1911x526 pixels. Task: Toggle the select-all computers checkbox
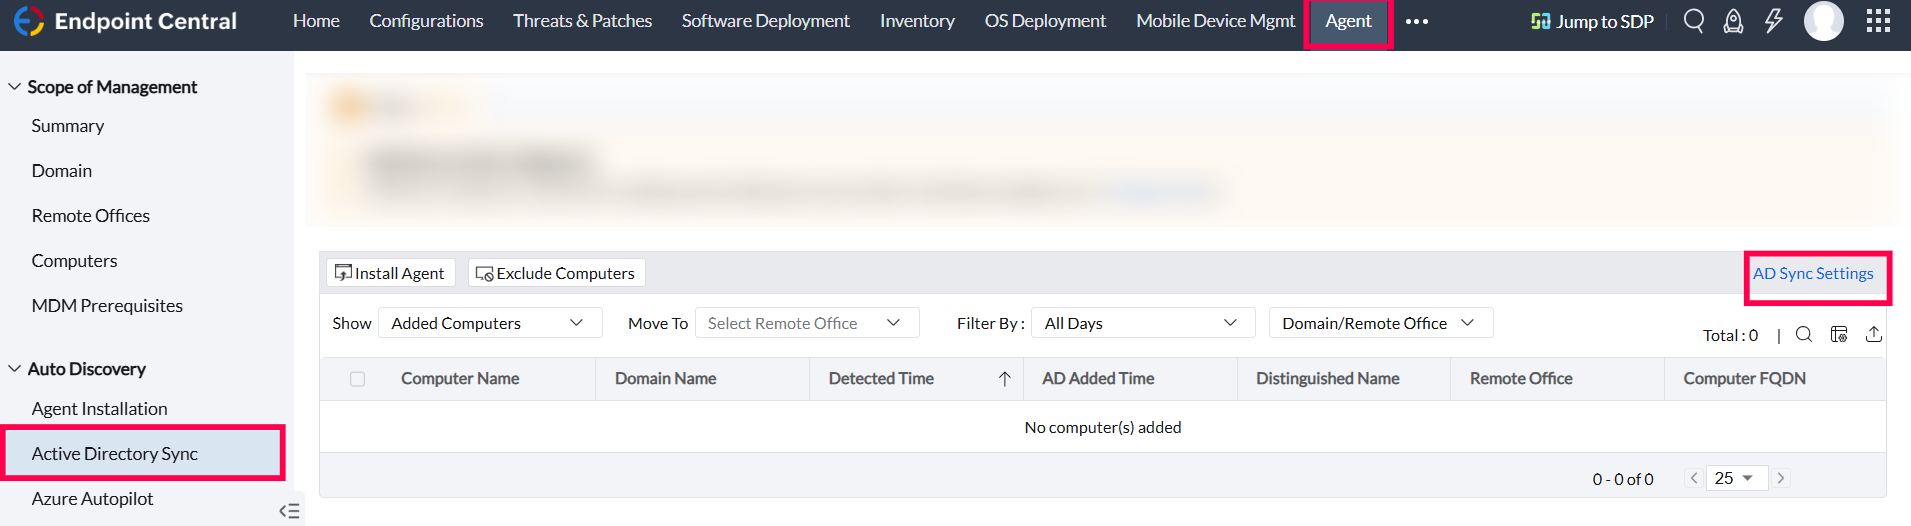pyautogui.click(x=357, y=379)
